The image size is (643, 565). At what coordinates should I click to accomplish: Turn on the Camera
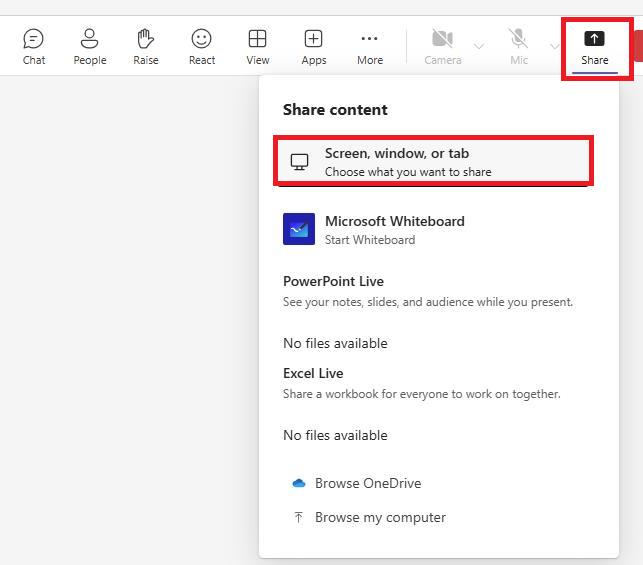442,47
